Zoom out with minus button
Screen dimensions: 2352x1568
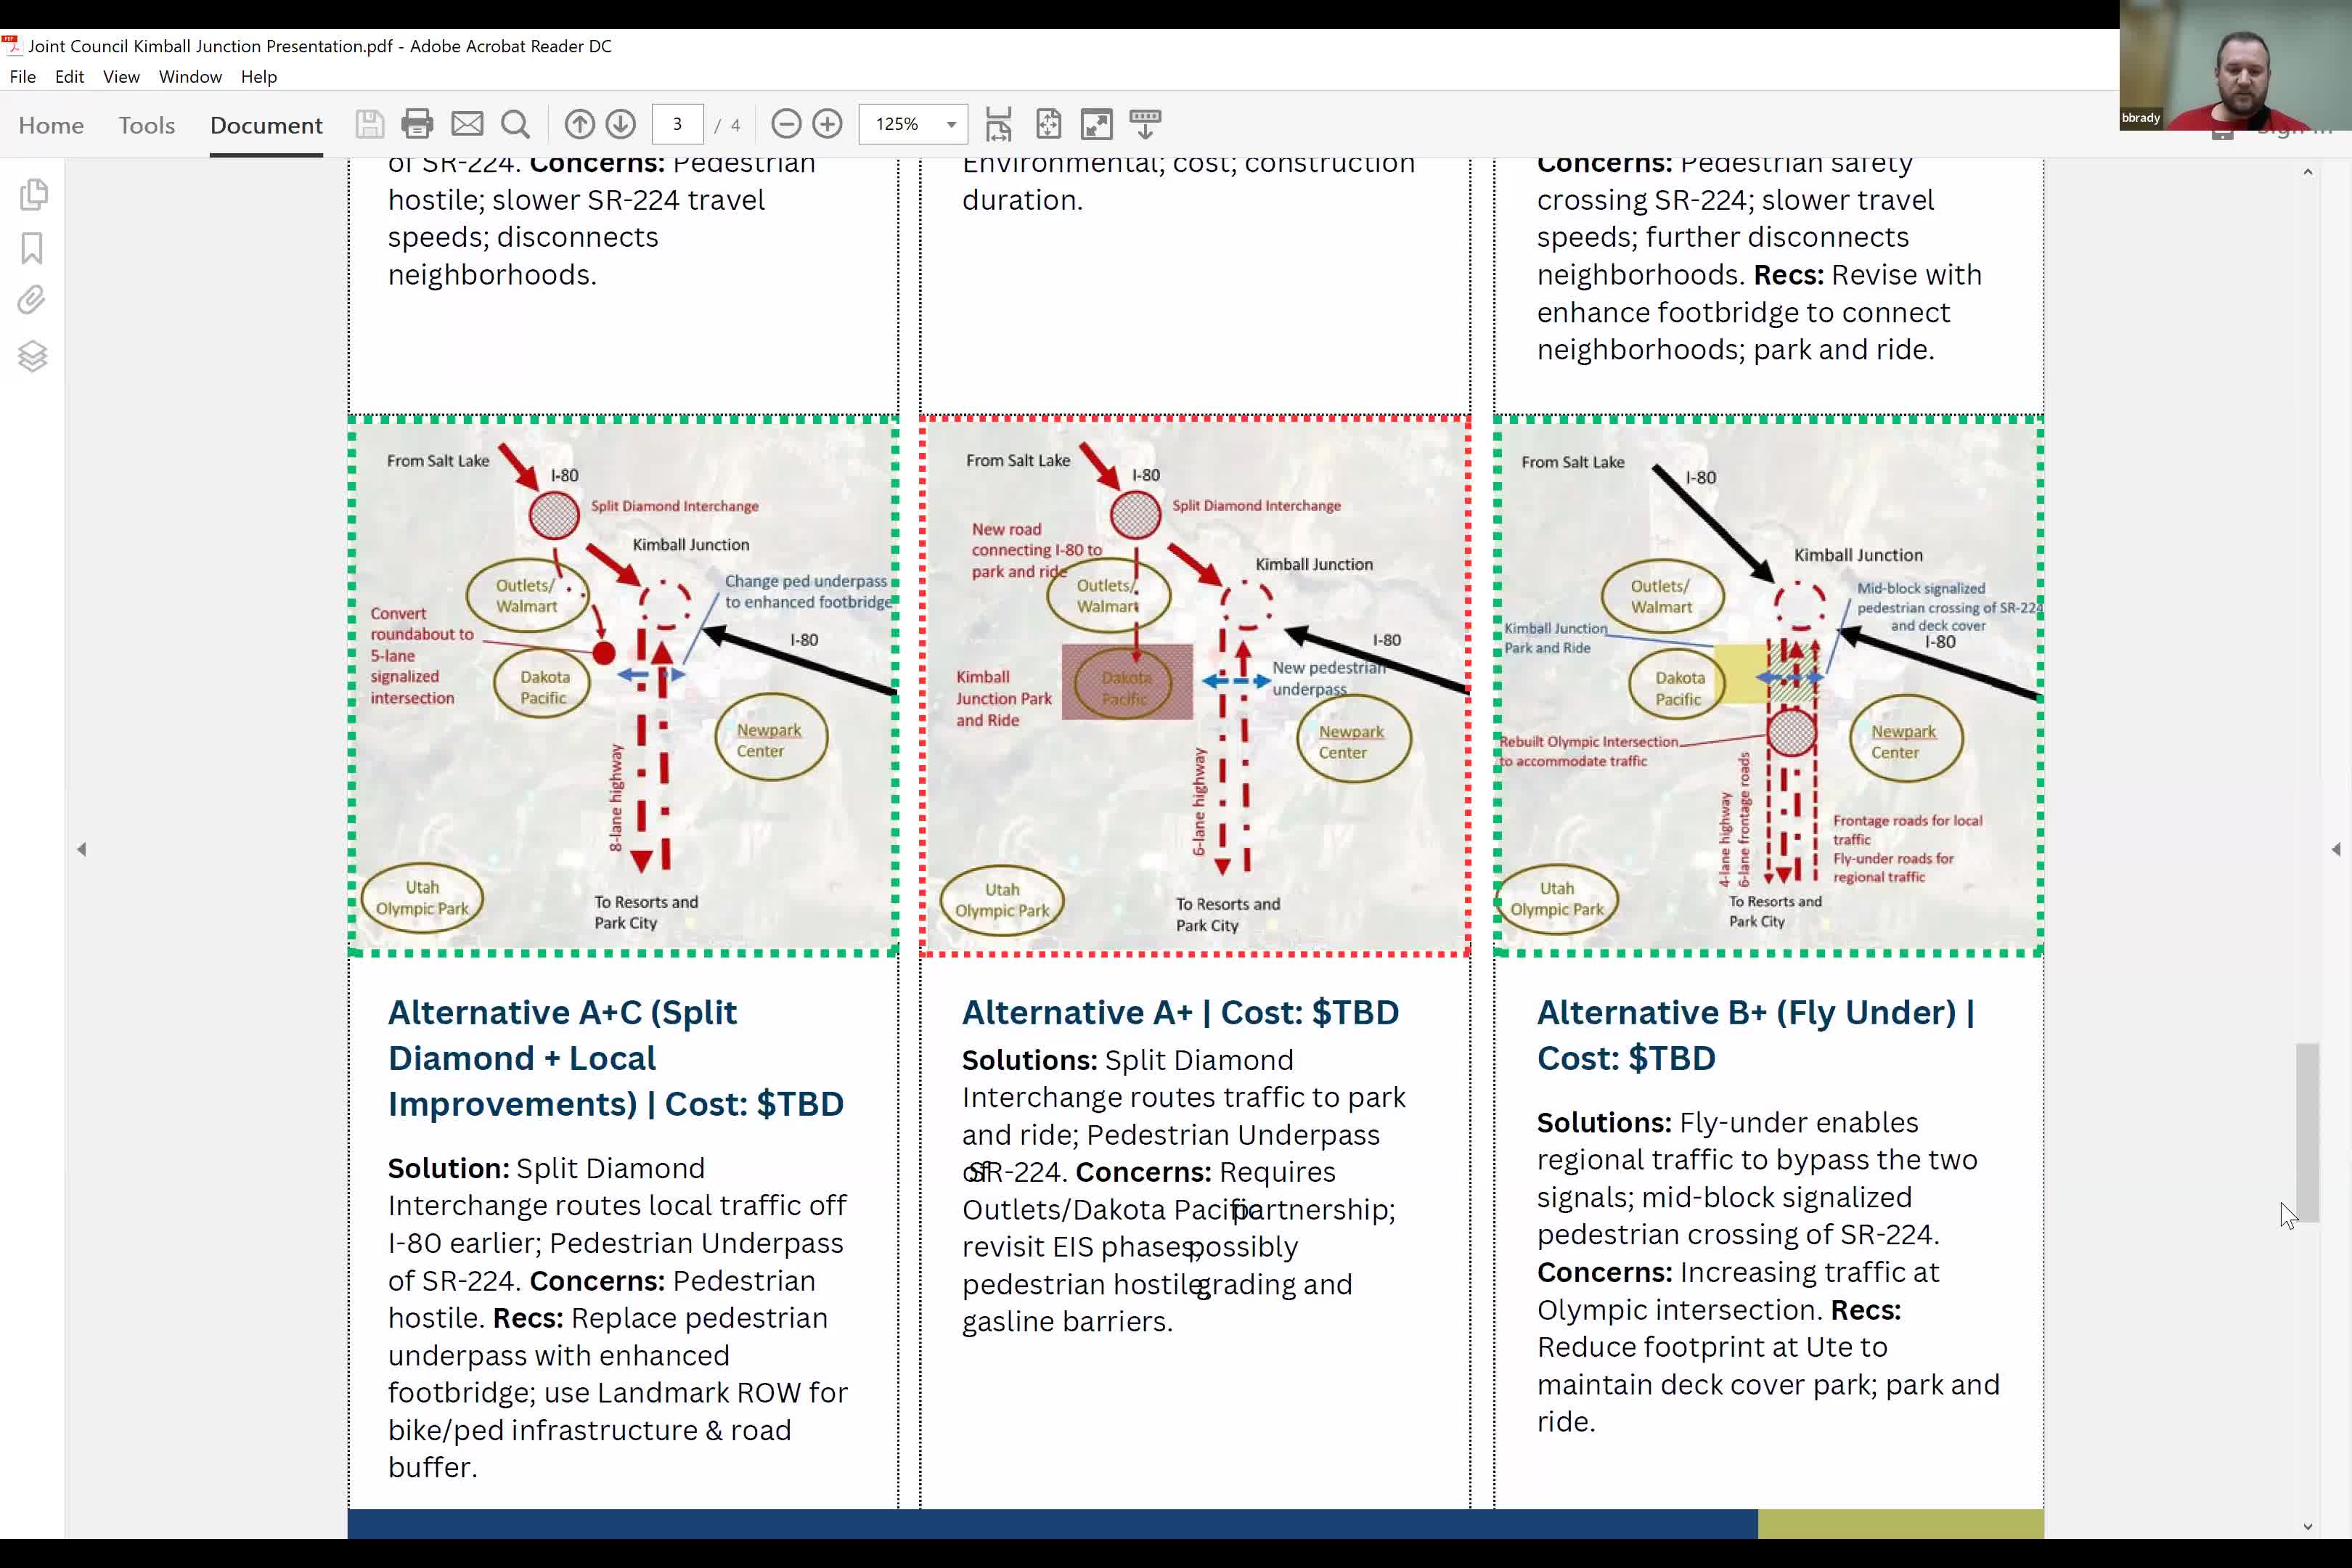786,124
